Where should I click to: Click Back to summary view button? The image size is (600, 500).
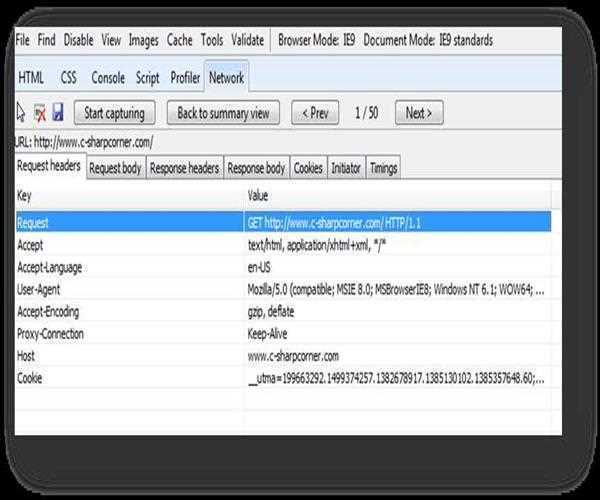(223, 113)
